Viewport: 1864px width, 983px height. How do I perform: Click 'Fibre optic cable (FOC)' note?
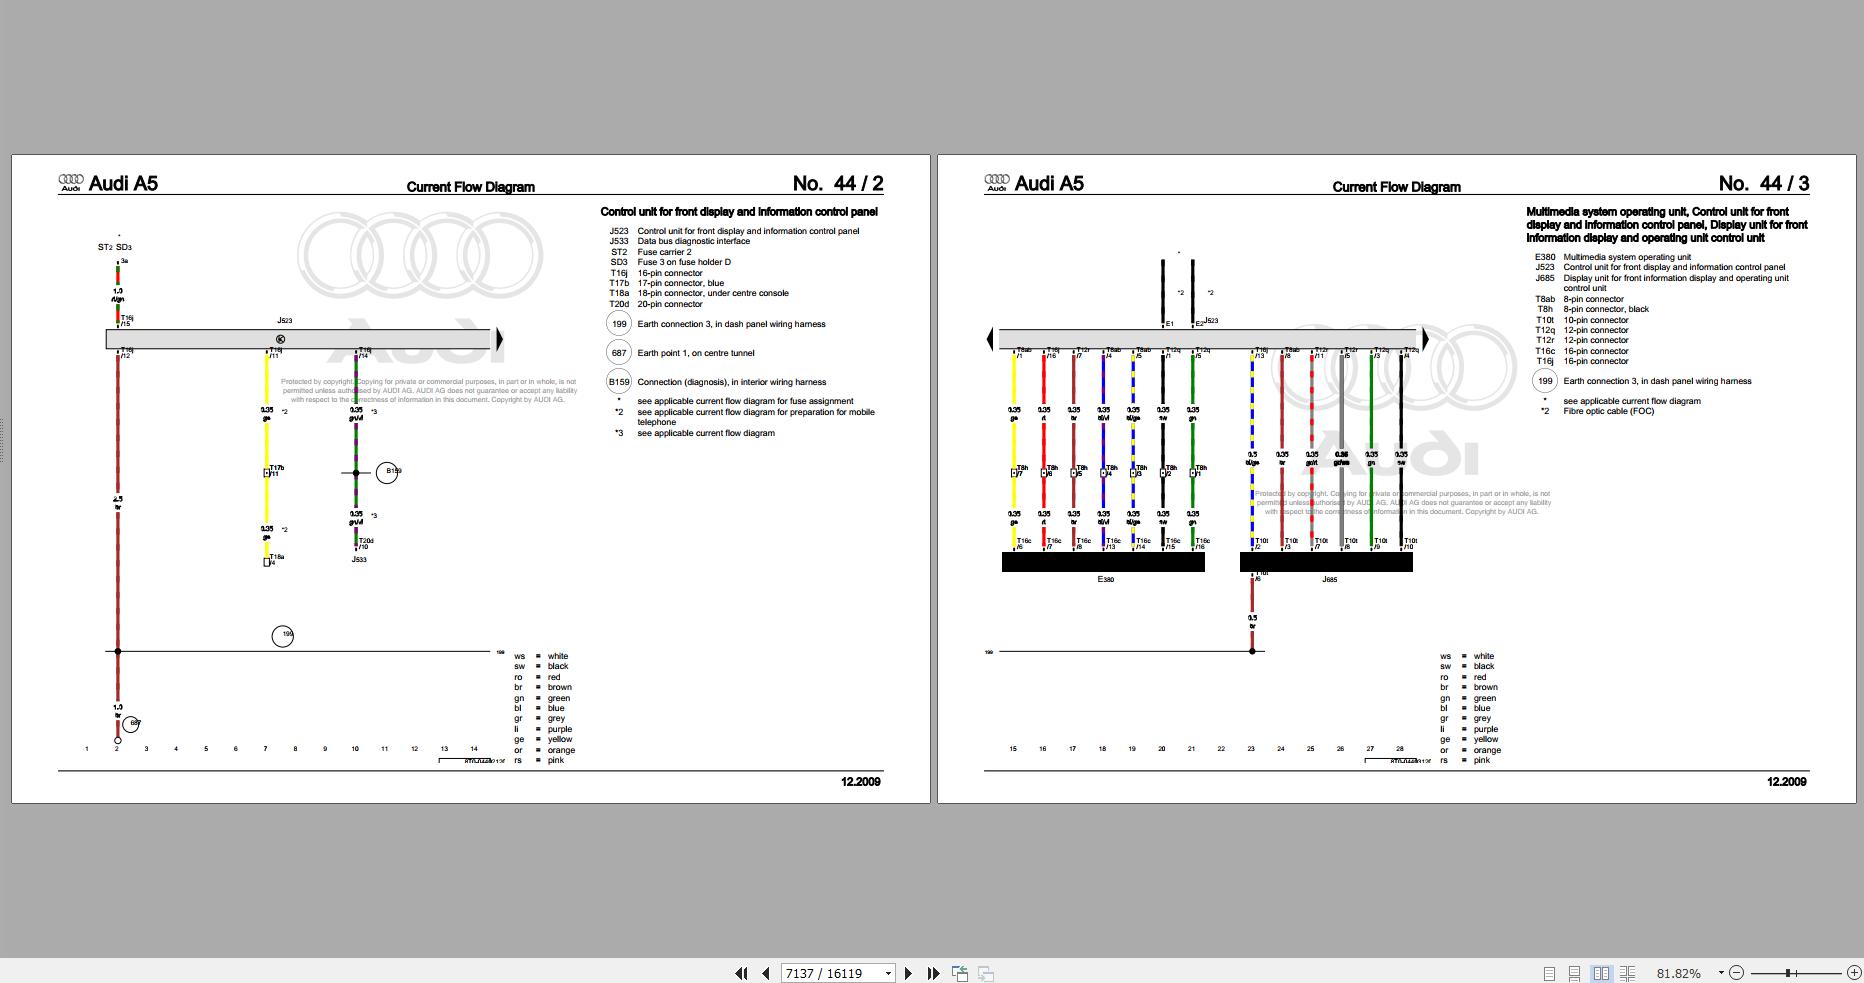1609,411
